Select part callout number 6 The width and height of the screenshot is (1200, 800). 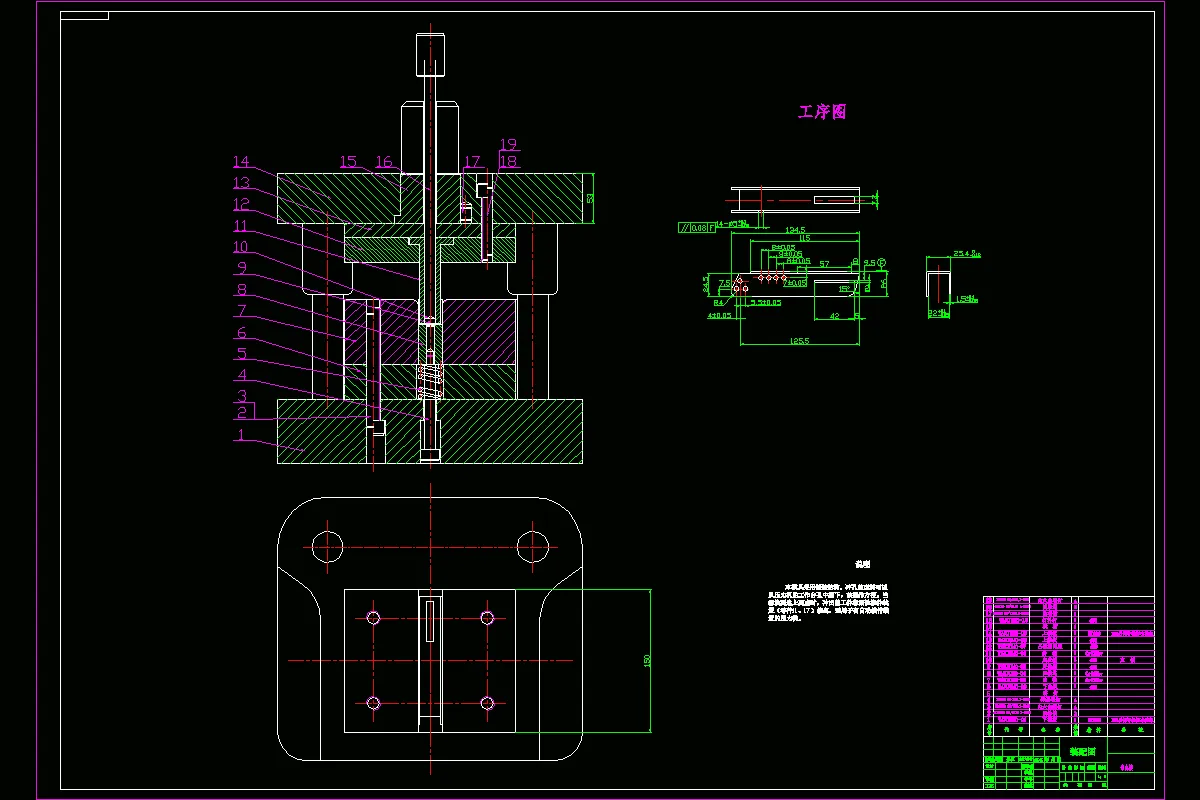241,333
